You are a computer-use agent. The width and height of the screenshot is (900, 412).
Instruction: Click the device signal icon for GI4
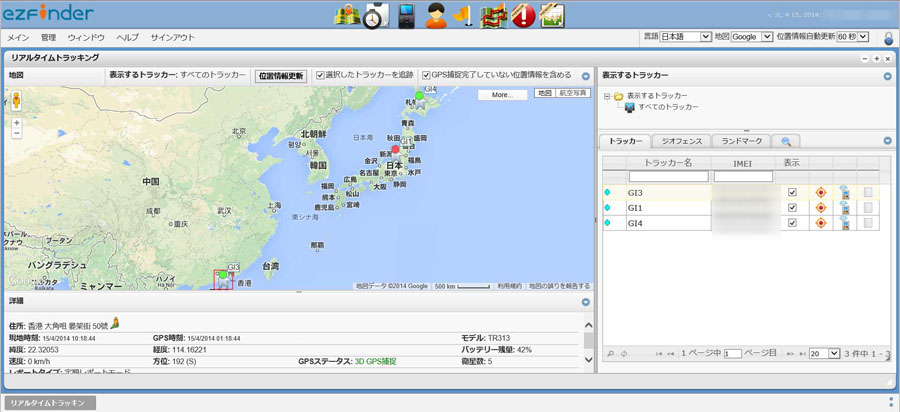pos(844,223)
